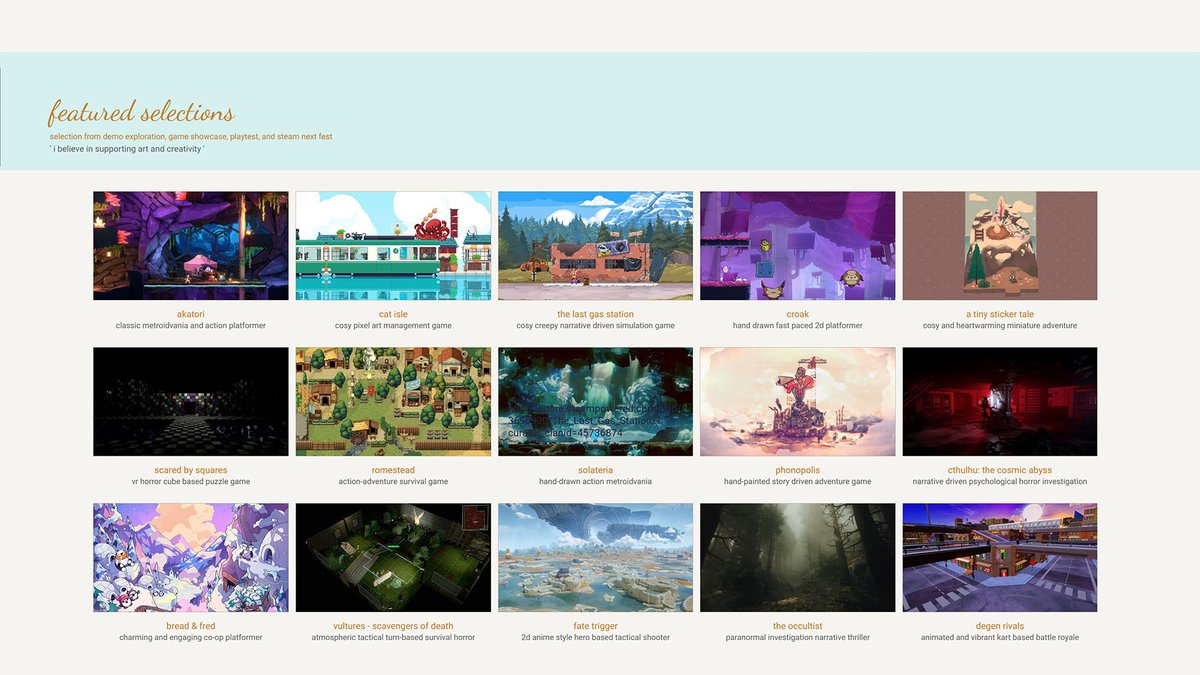
Task: Open the solateria game thumbnail
Action: coord(595,402)
